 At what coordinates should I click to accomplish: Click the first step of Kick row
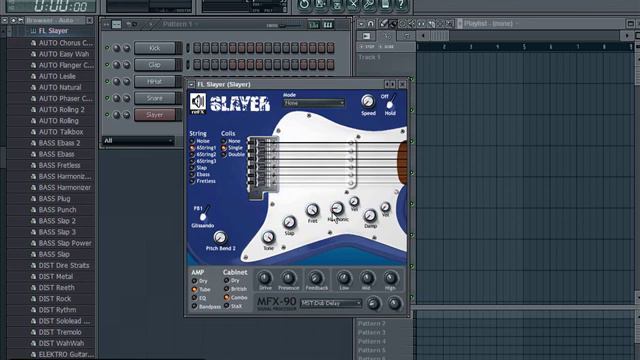[197, 48]
